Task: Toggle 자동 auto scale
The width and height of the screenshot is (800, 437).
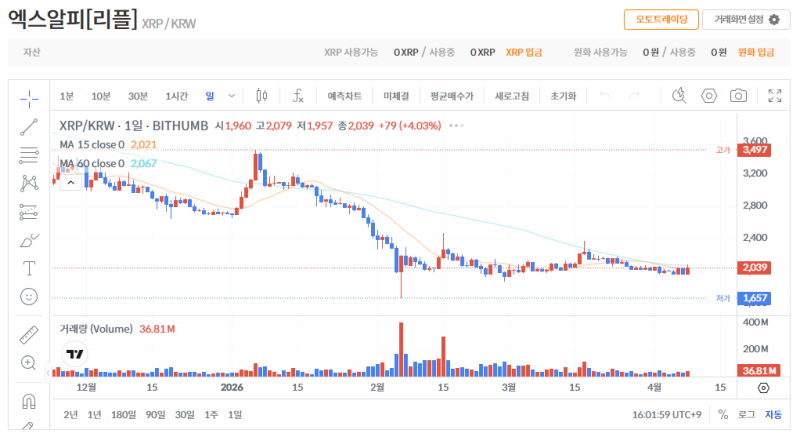Action: pos(773,415)
